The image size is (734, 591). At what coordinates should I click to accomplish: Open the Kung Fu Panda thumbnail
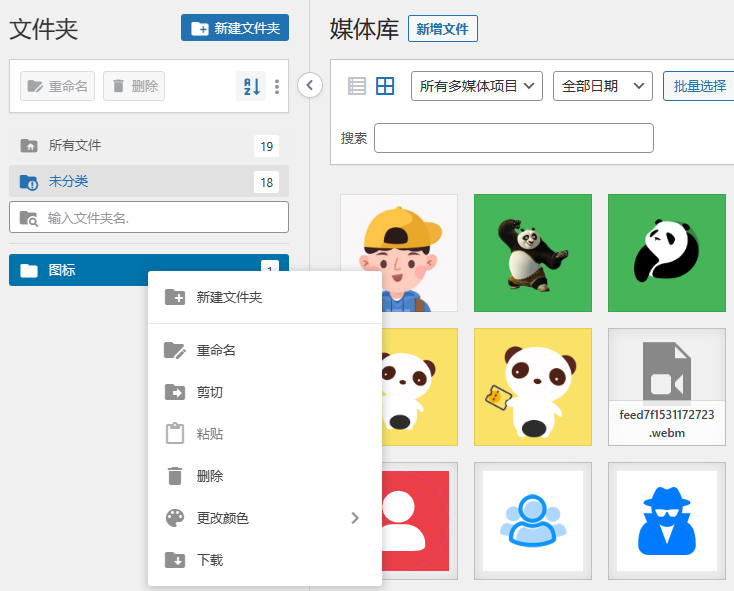(533, 253)
